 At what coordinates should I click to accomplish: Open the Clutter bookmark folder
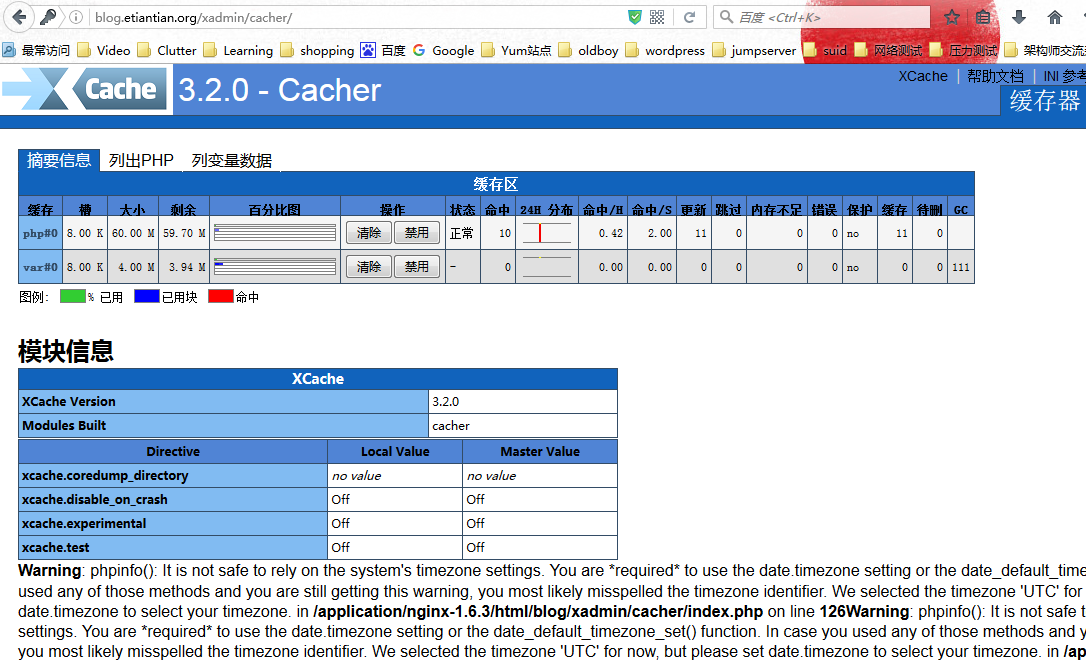click(167, 50)
